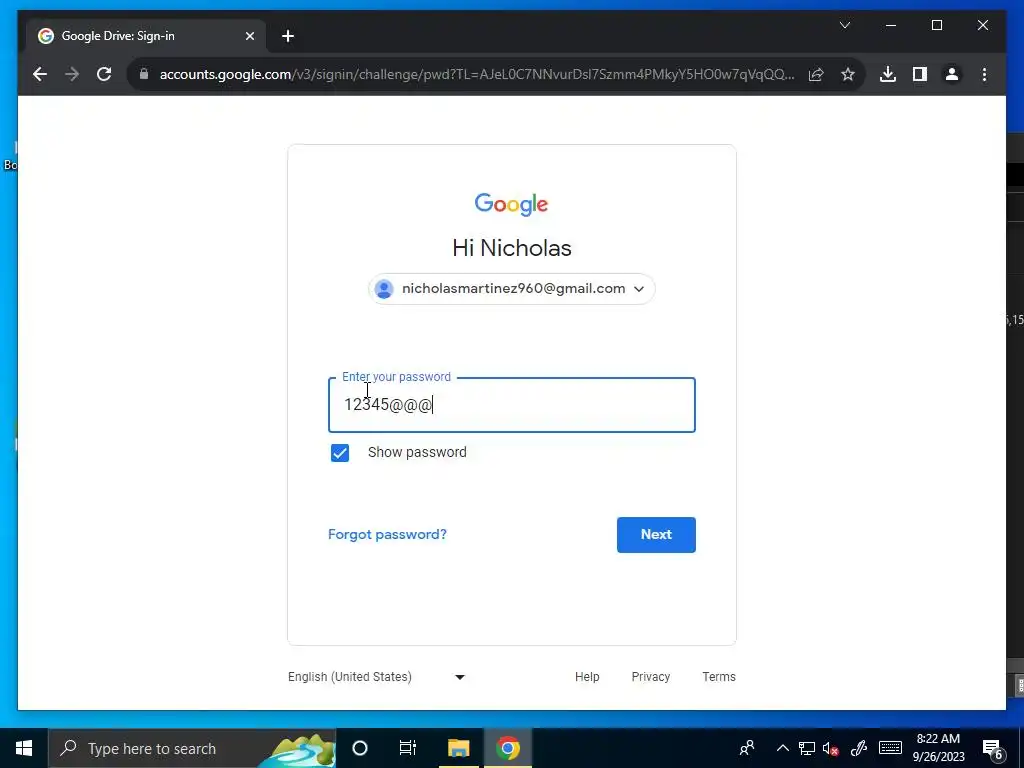
Task: Open the notification center
Action: click(993, 748)
